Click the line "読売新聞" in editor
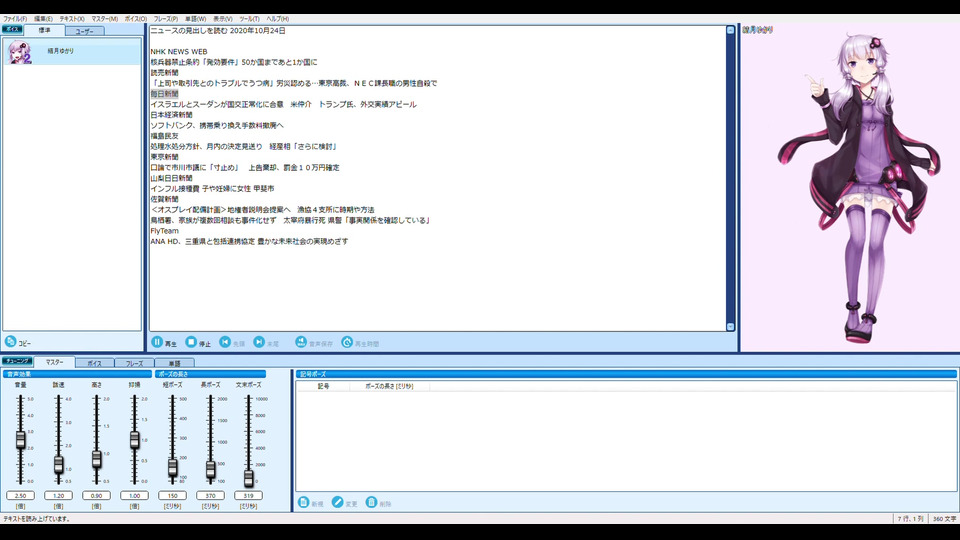Image resolution: width=960 pixels, height=540 pixels. (x=165, y=73)
